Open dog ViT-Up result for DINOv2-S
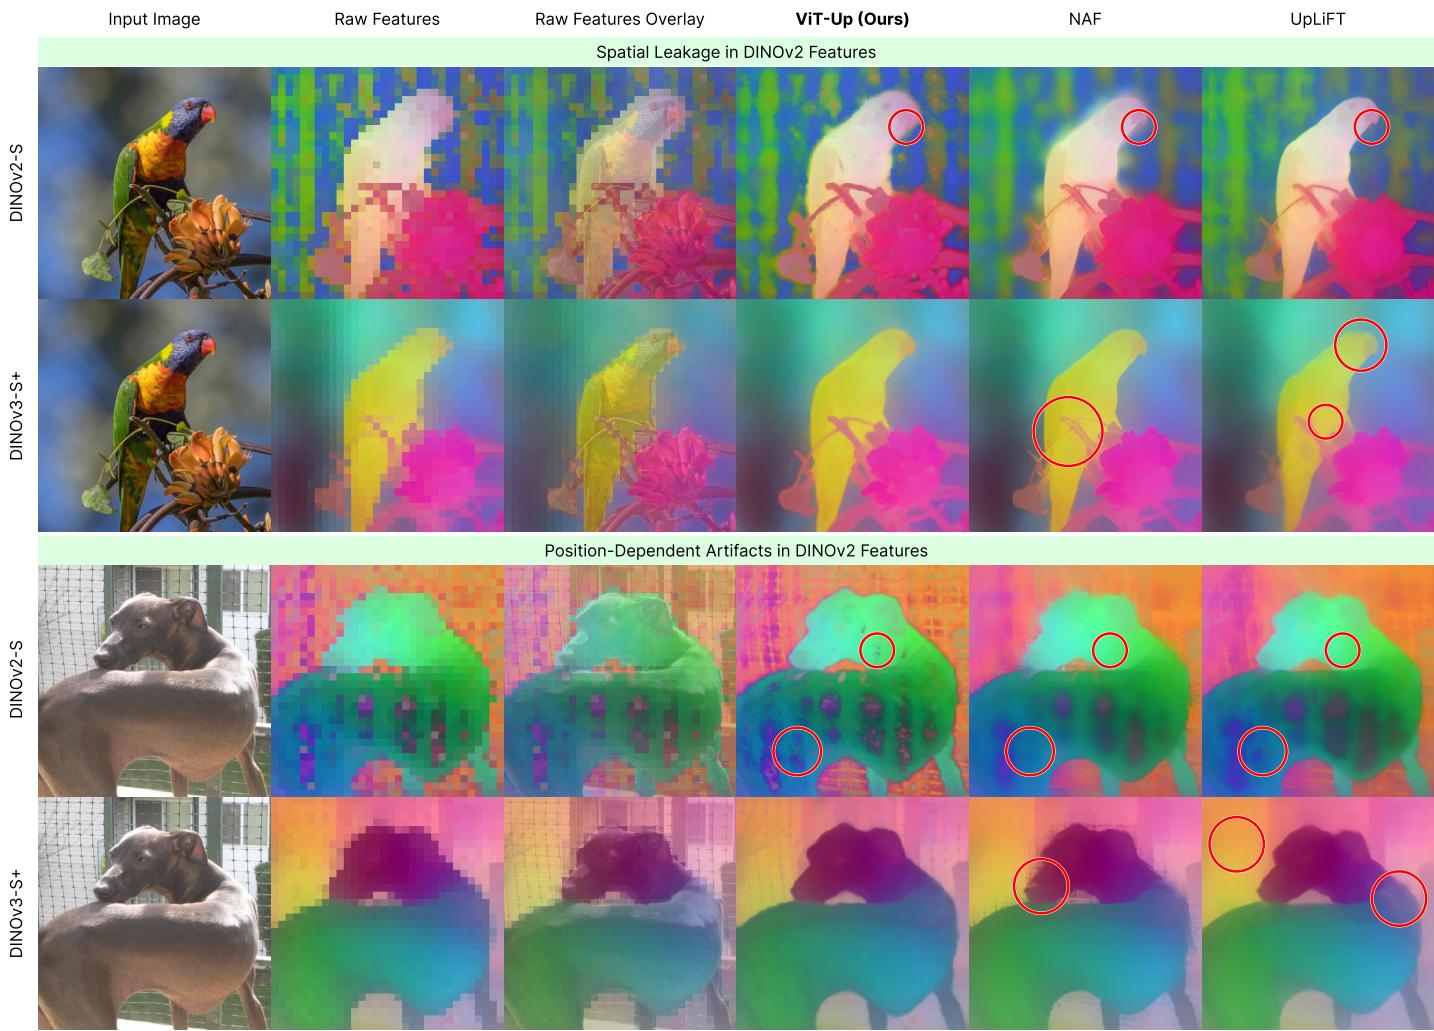 point(852,681)
